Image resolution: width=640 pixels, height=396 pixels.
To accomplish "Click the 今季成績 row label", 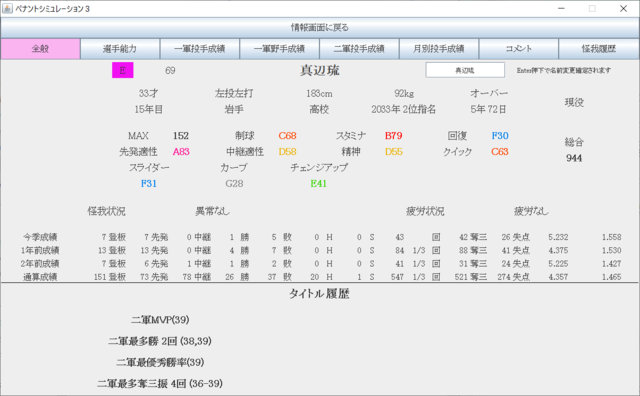I will [40, 237].
